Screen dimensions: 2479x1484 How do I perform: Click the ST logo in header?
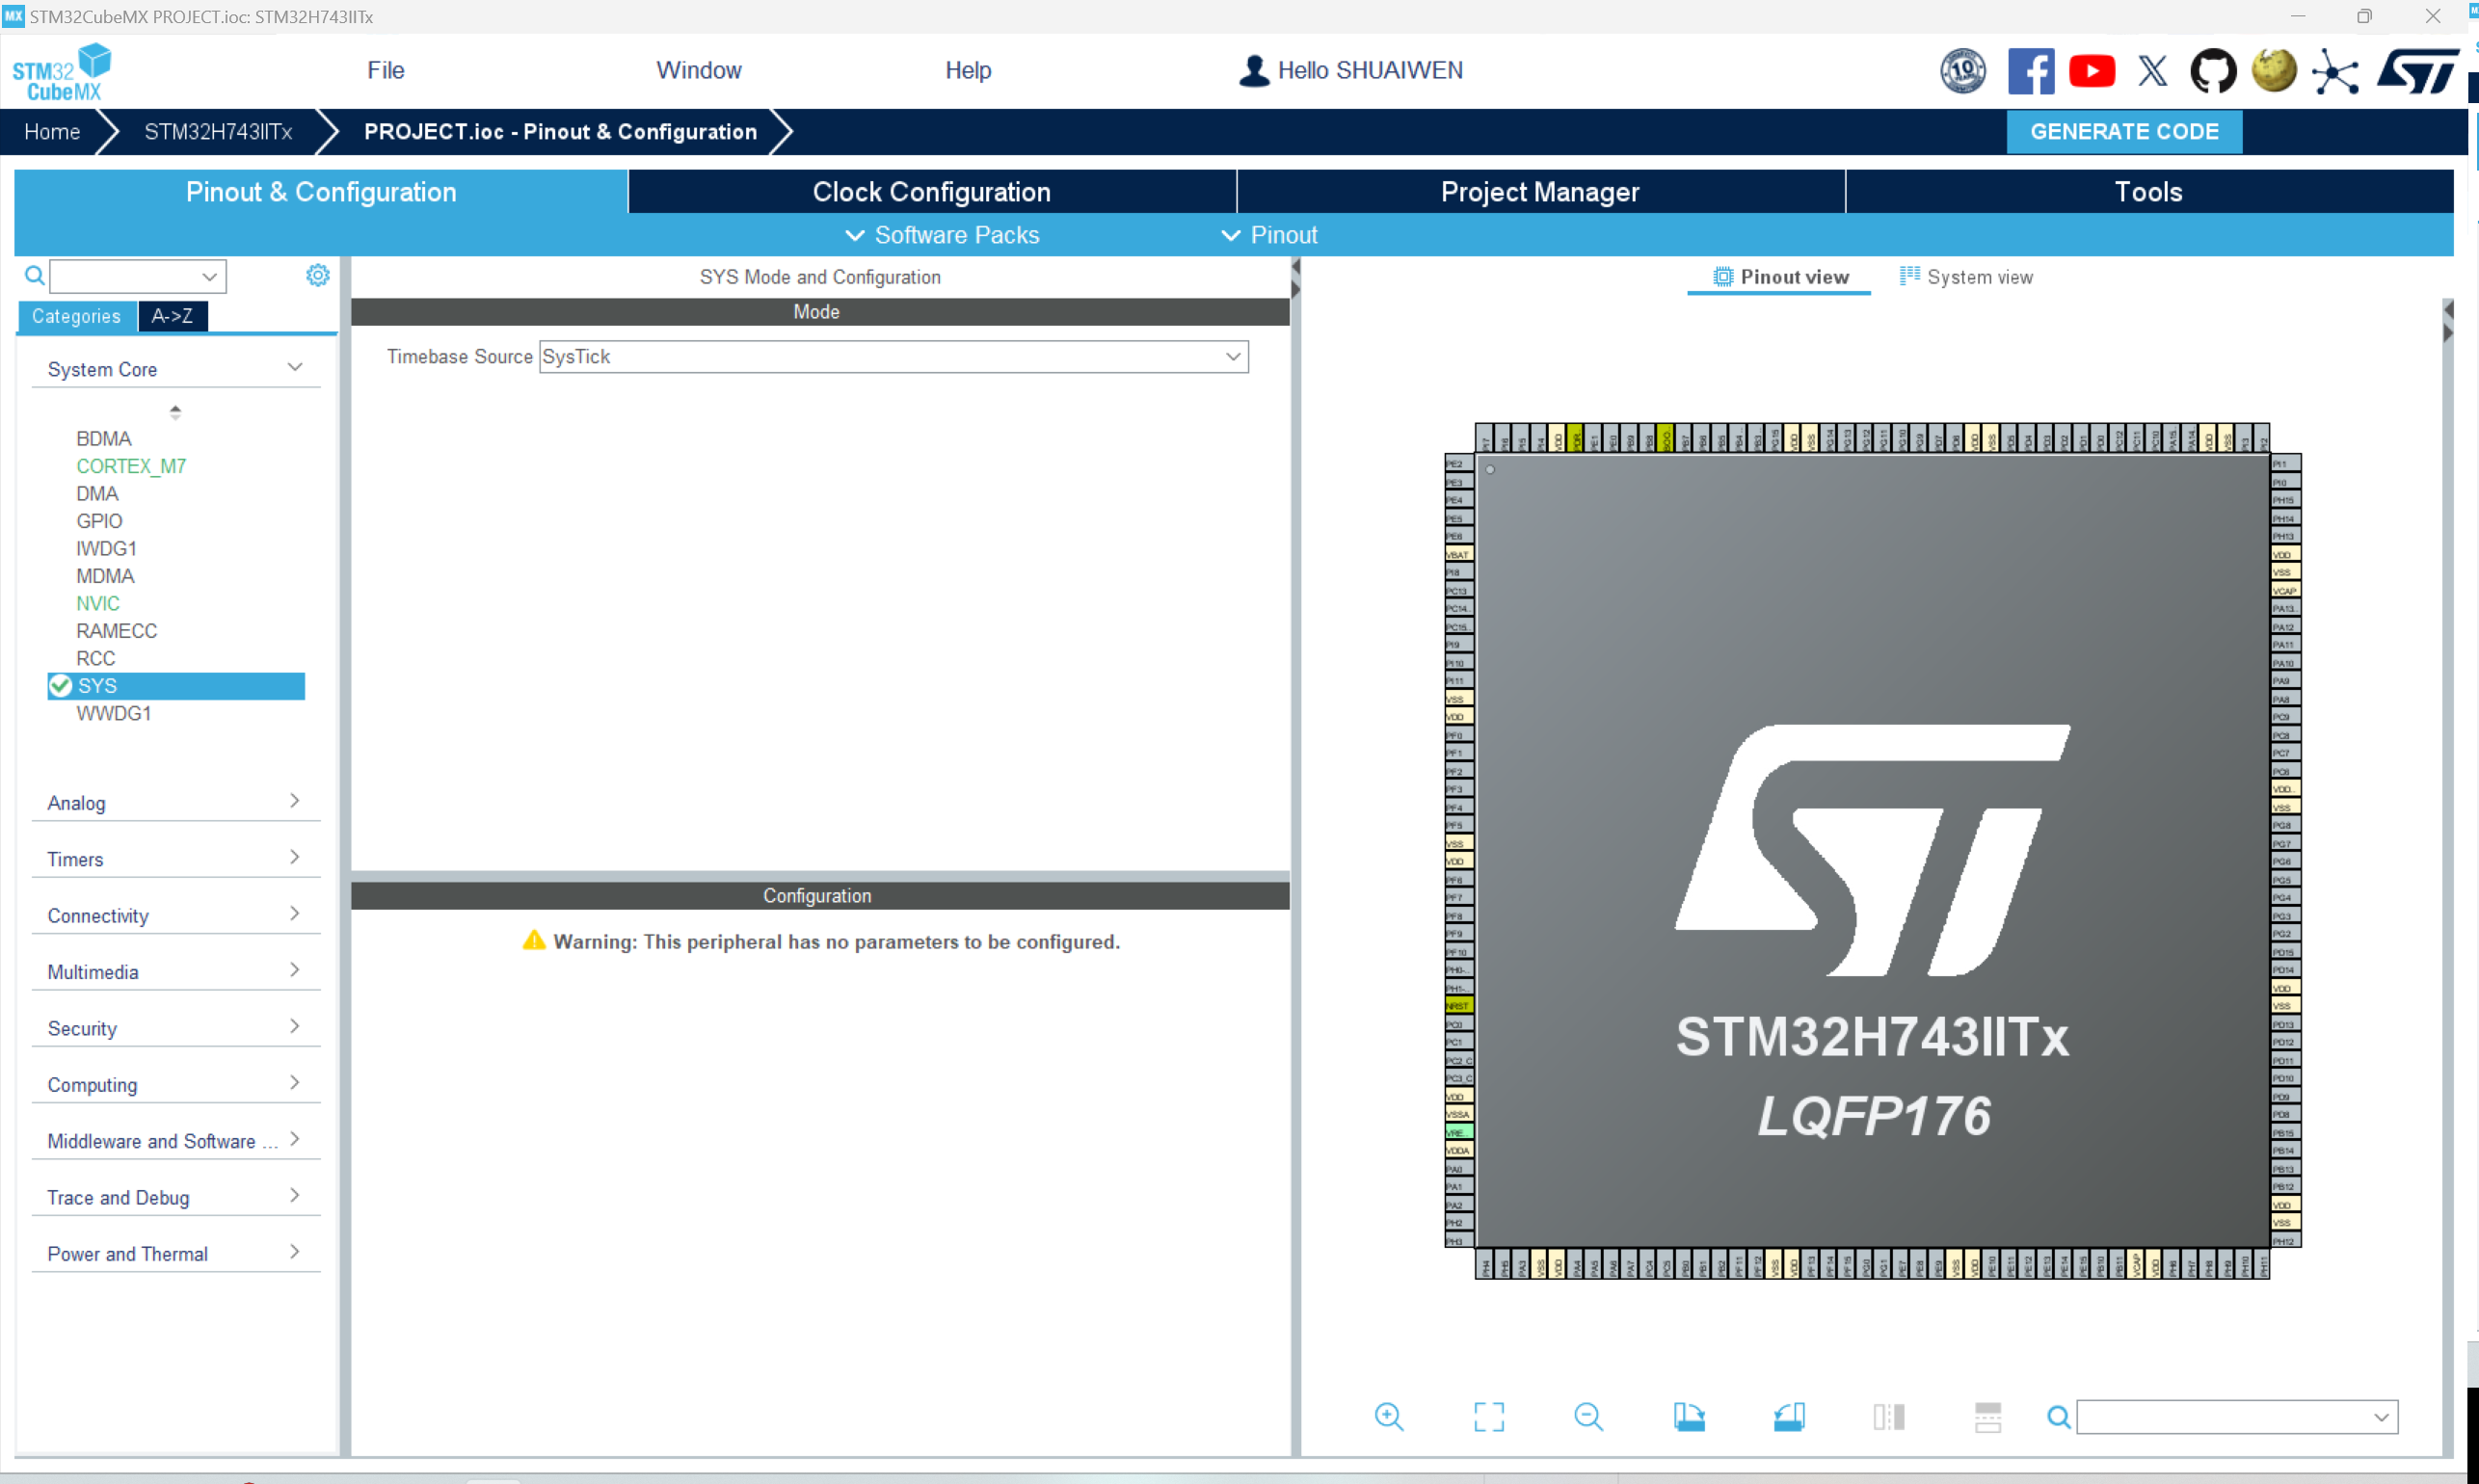[2416, 71]
